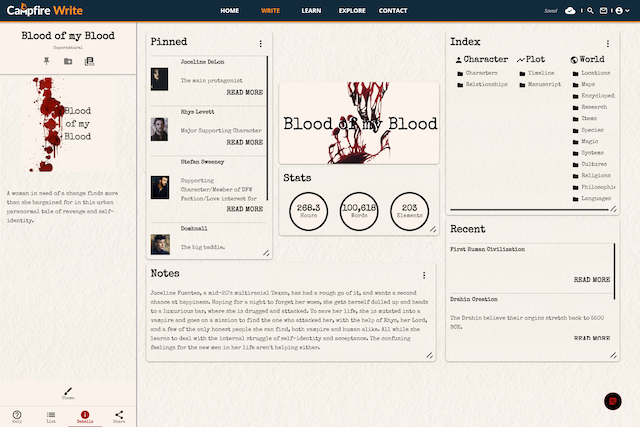Open the Locations folder in Index
This screenshot has width=640, height=427.
[x=591, y=73]
